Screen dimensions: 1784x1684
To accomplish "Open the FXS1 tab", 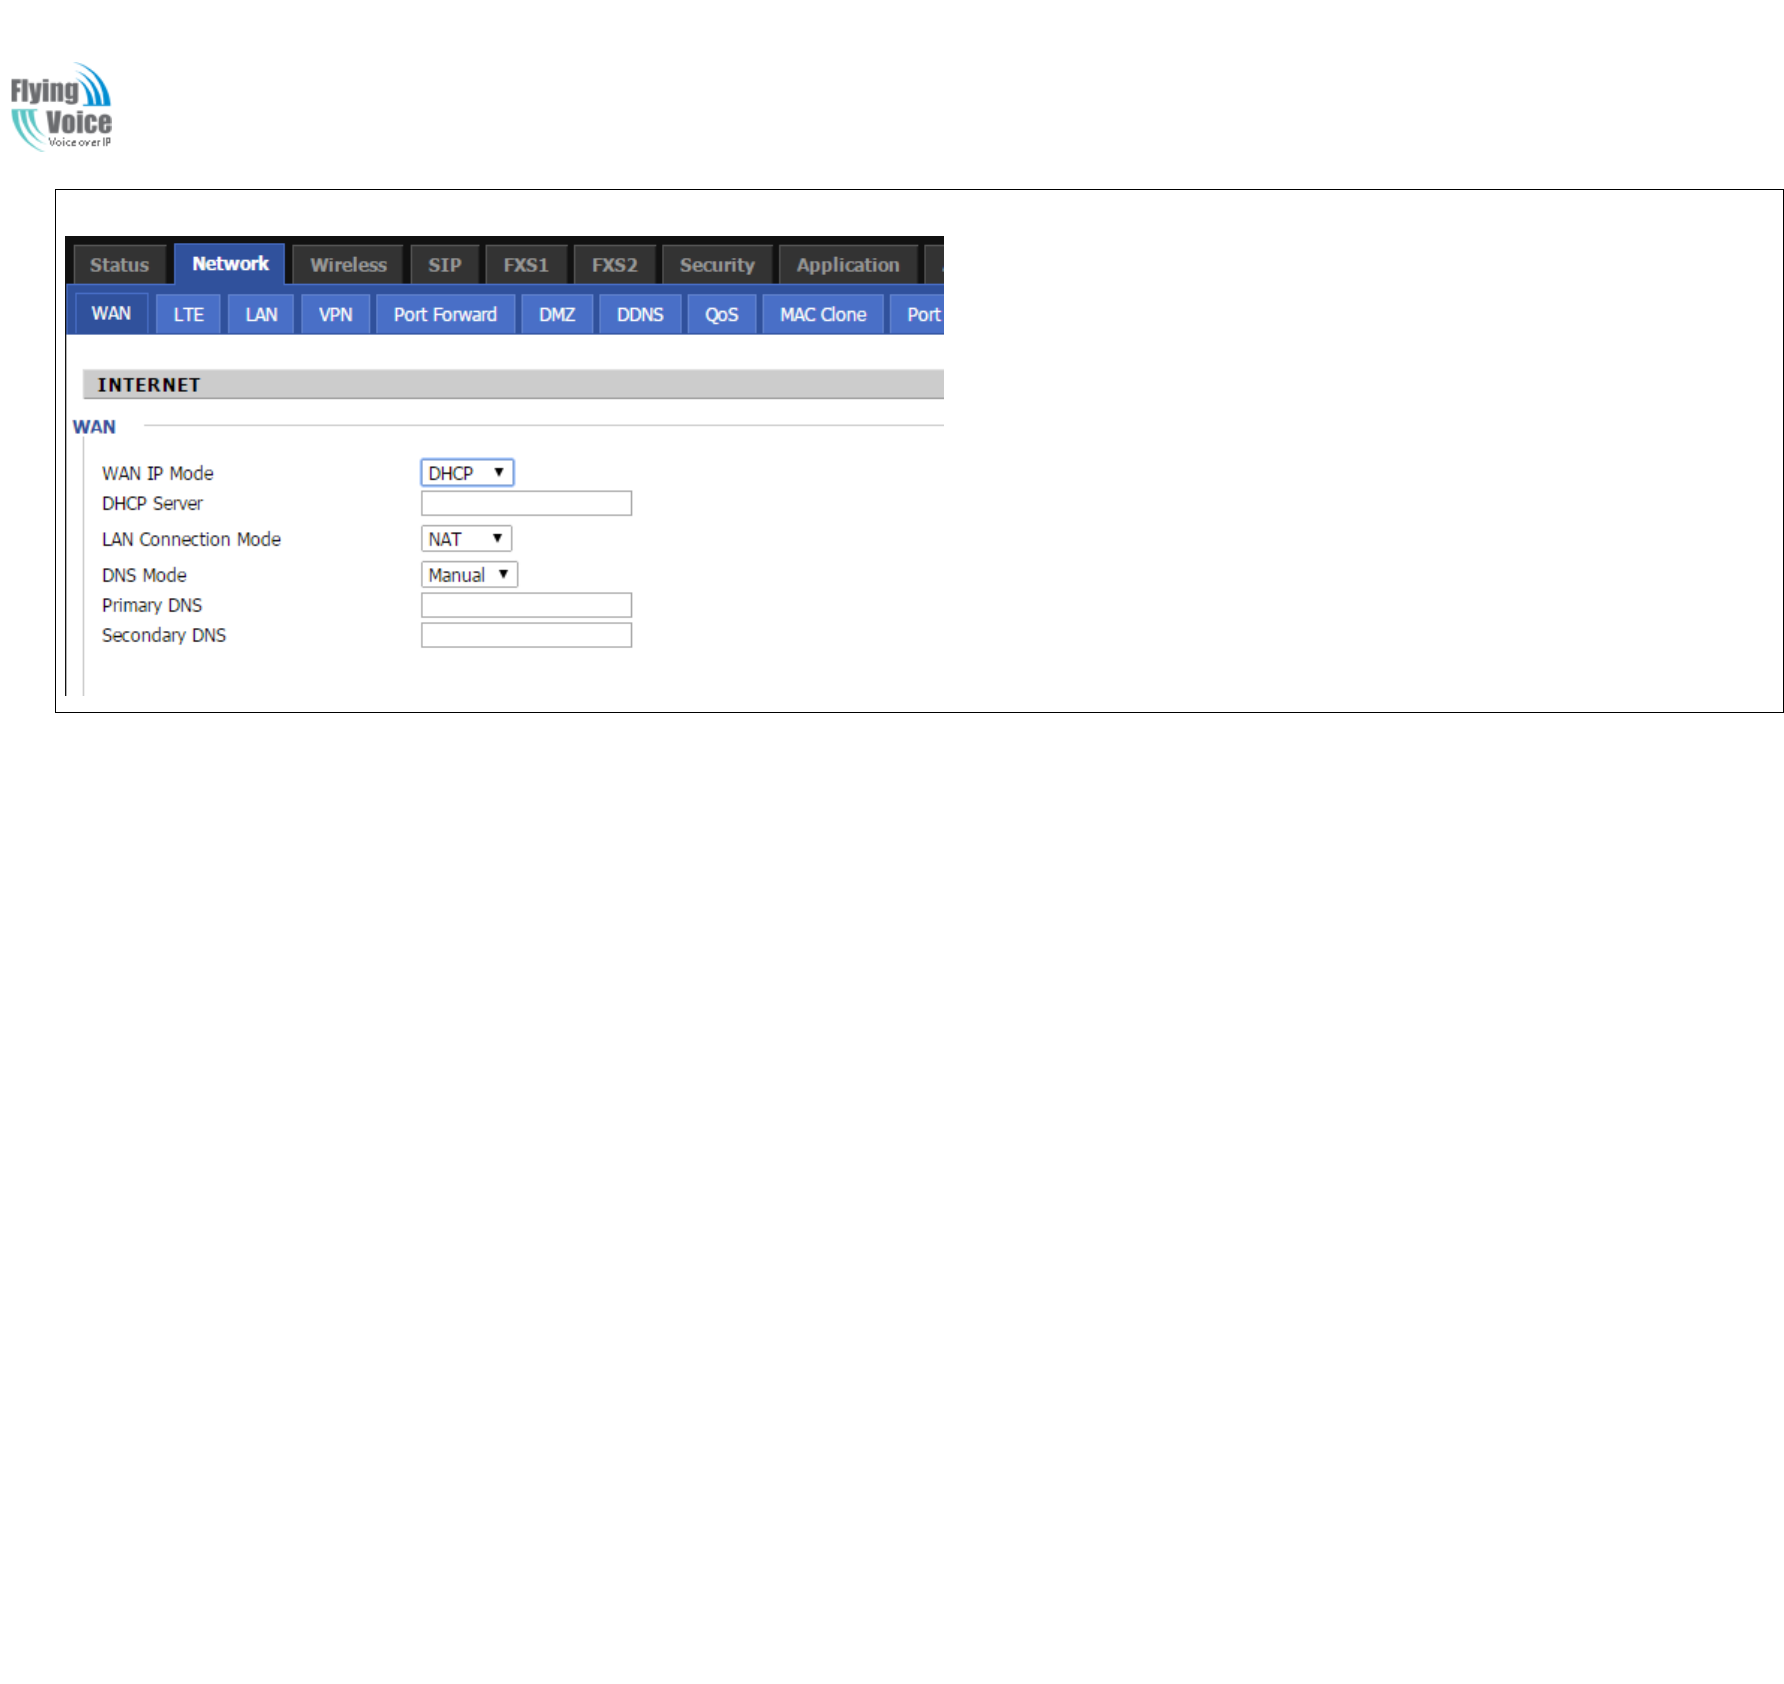I will tap(526, 265).
